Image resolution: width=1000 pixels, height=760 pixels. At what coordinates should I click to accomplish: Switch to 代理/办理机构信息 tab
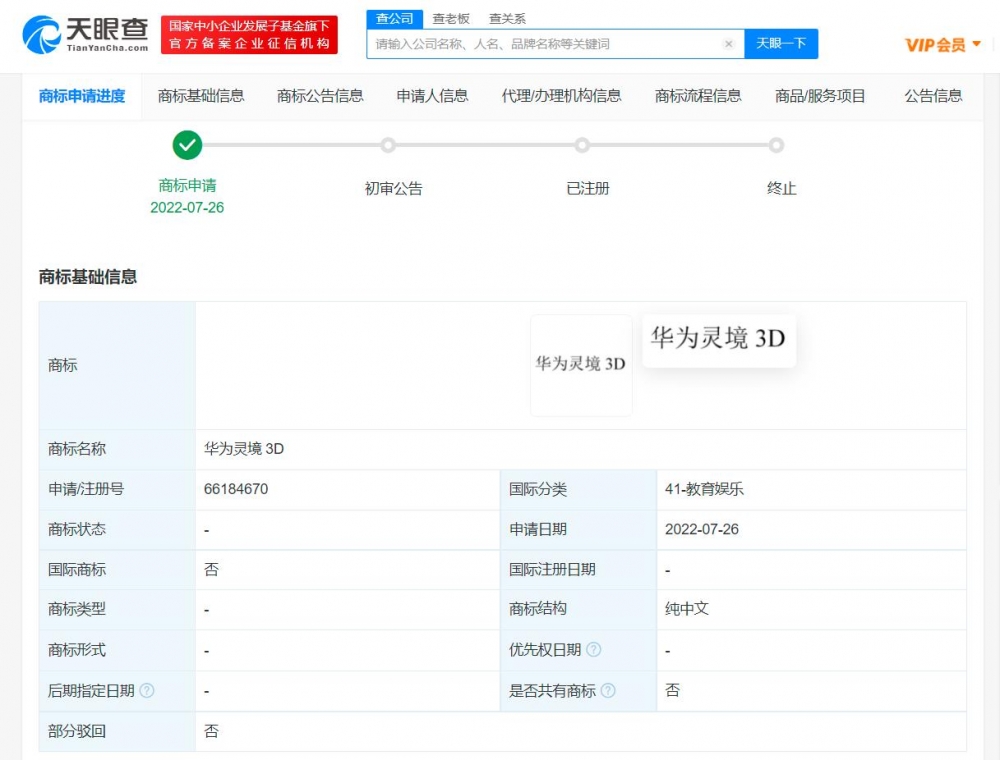pos(561,96)
